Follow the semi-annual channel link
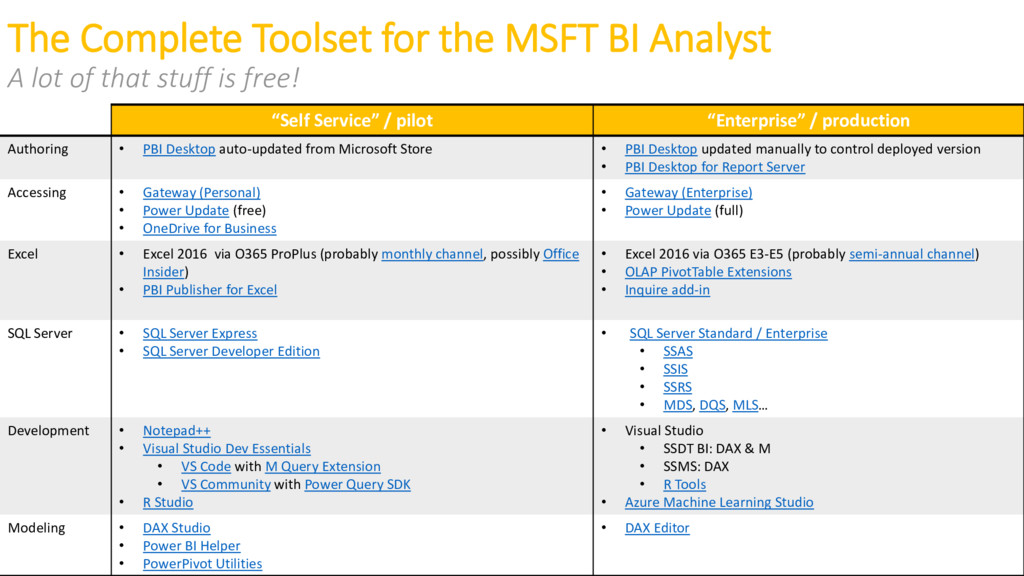 [912, 254]
